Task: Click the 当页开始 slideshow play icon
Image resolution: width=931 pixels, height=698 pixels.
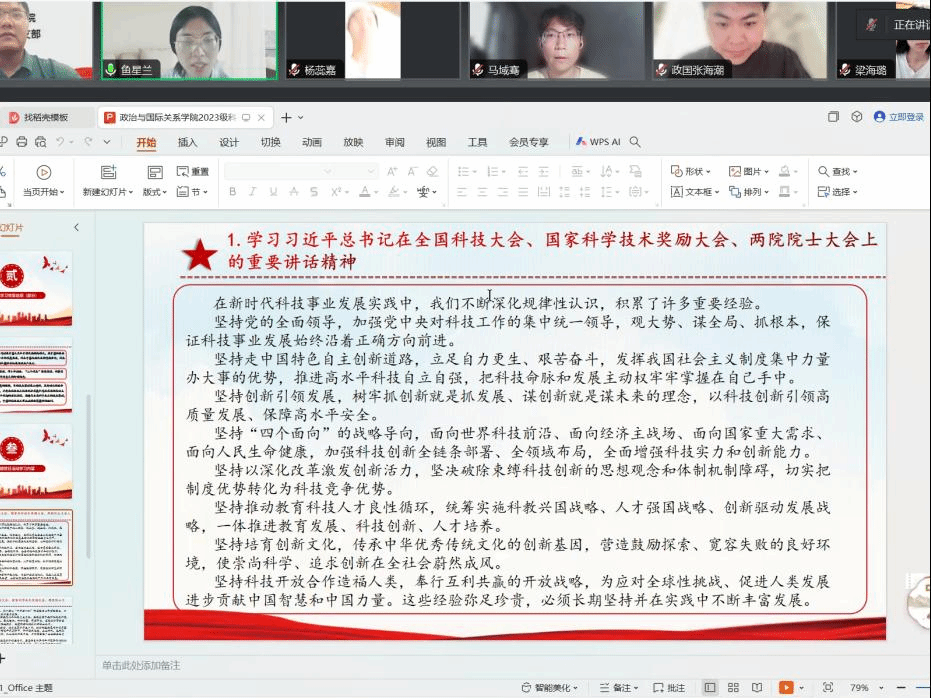Action: 43,172
